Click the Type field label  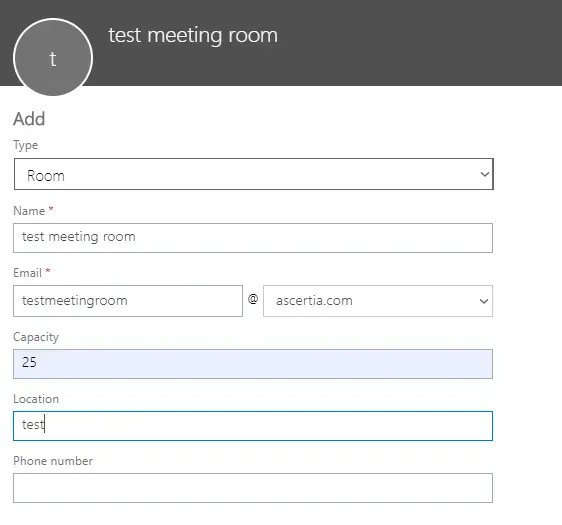point(25,145)
